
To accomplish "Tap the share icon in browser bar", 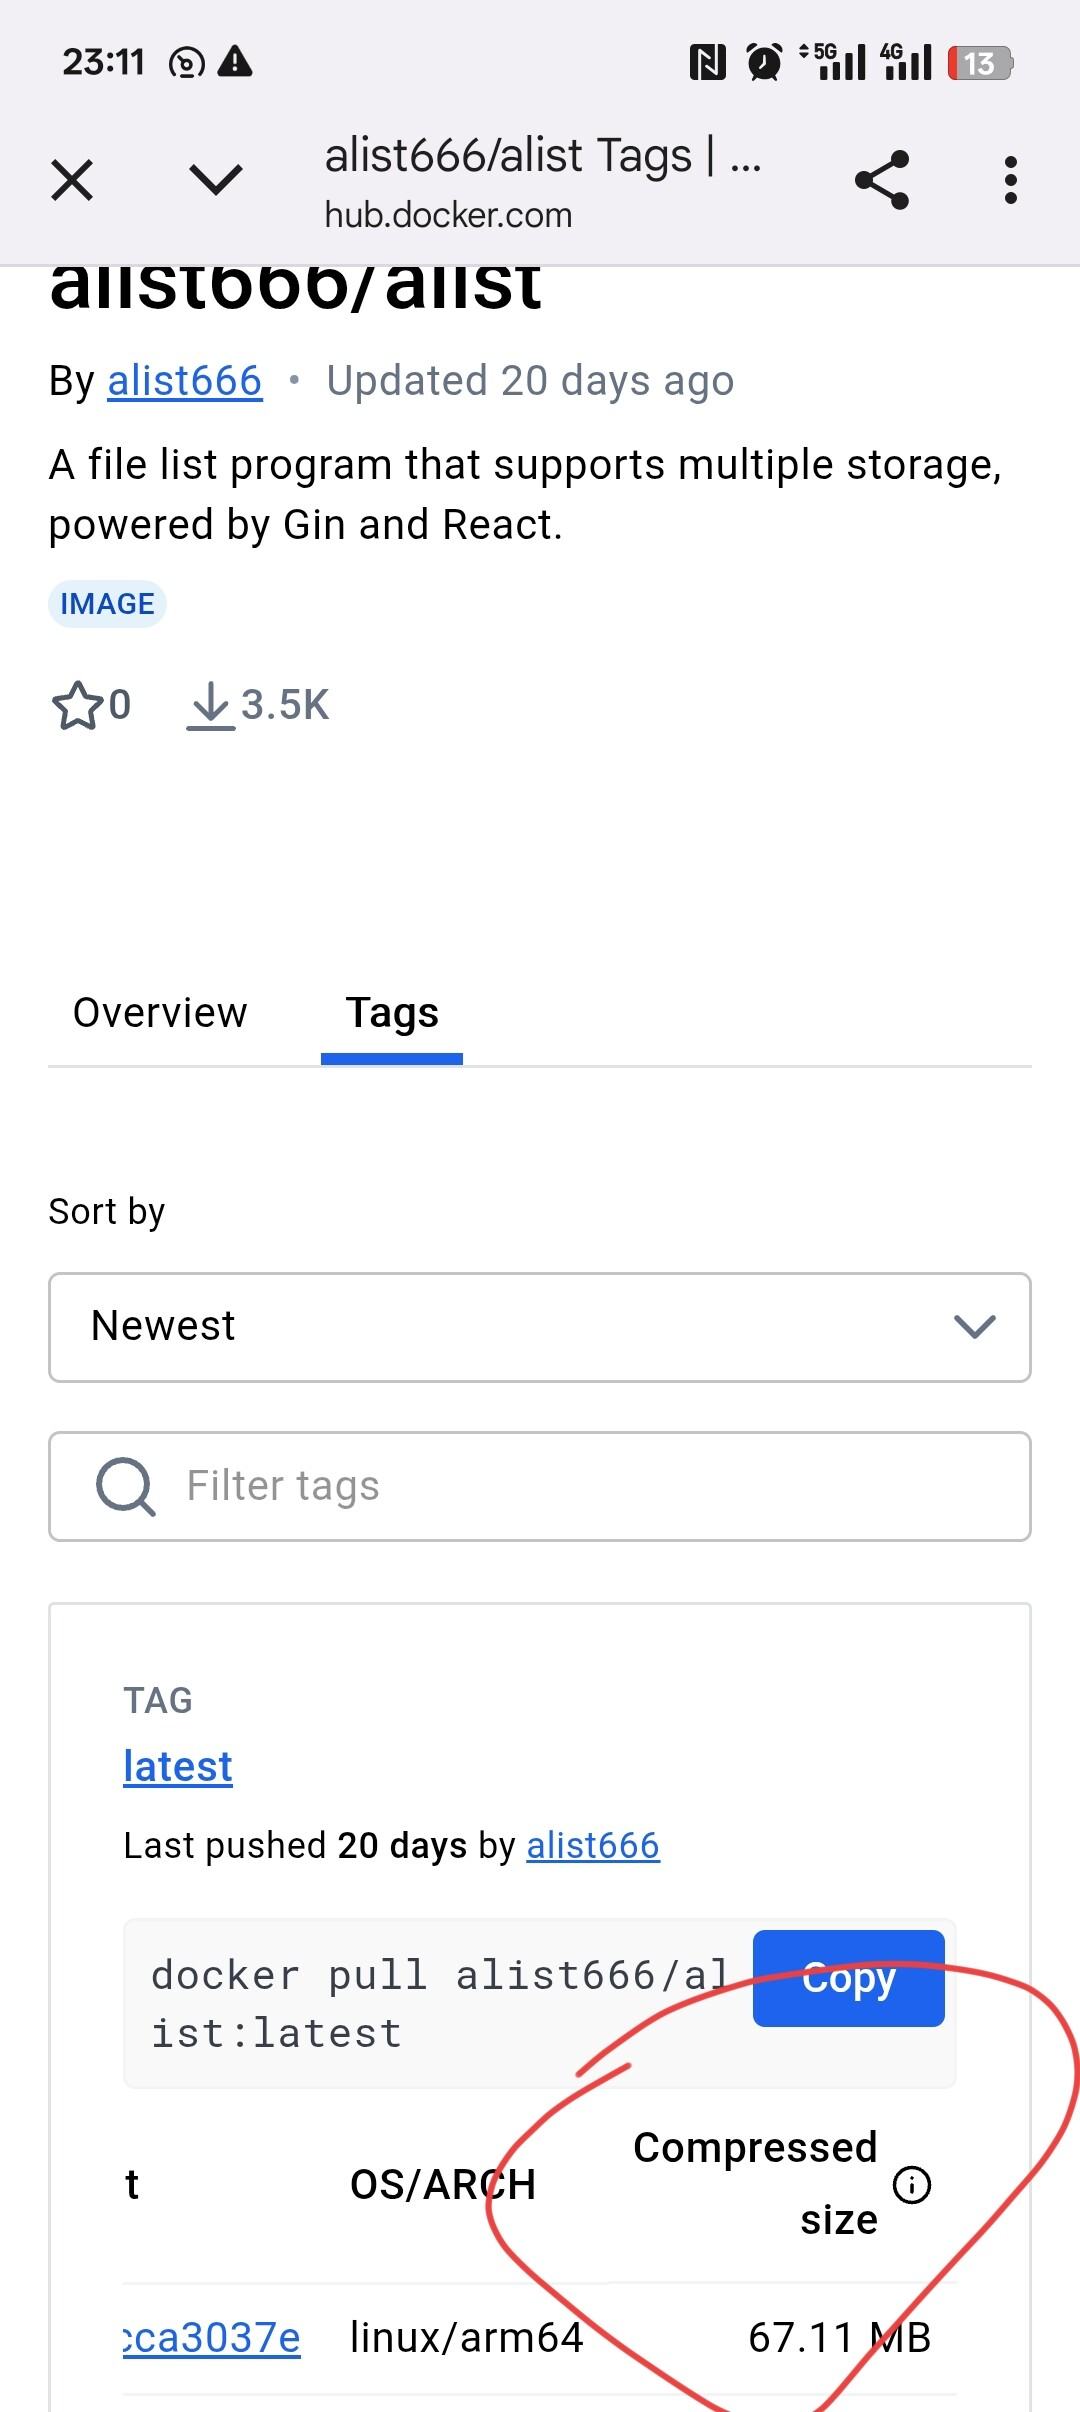I will point(882,180).
